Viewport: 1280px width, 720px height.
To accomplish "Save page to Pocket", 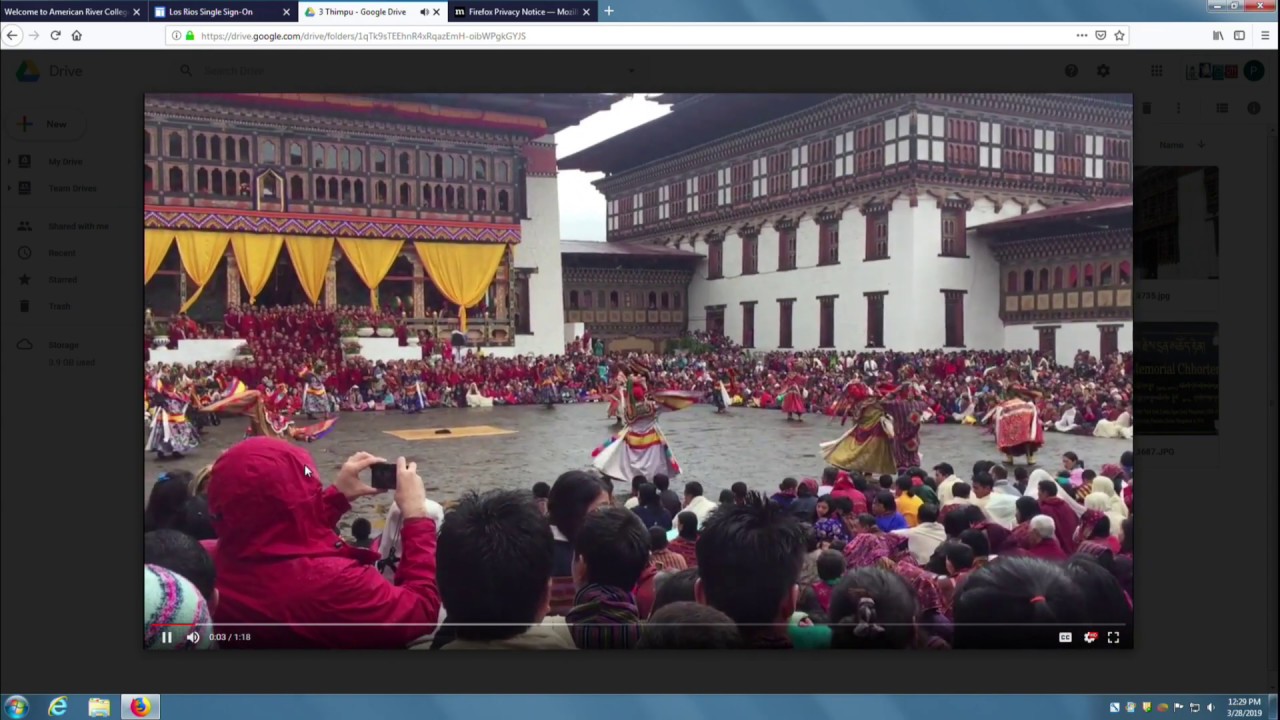I will point(1100,36).
